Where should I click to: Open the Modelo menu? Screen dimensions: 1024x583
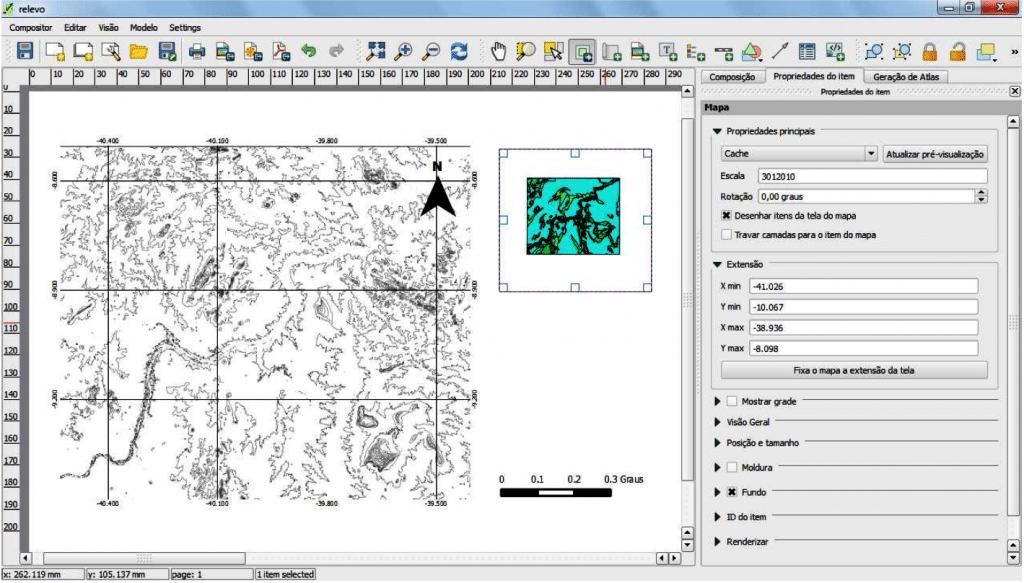(x=144, y=27)
